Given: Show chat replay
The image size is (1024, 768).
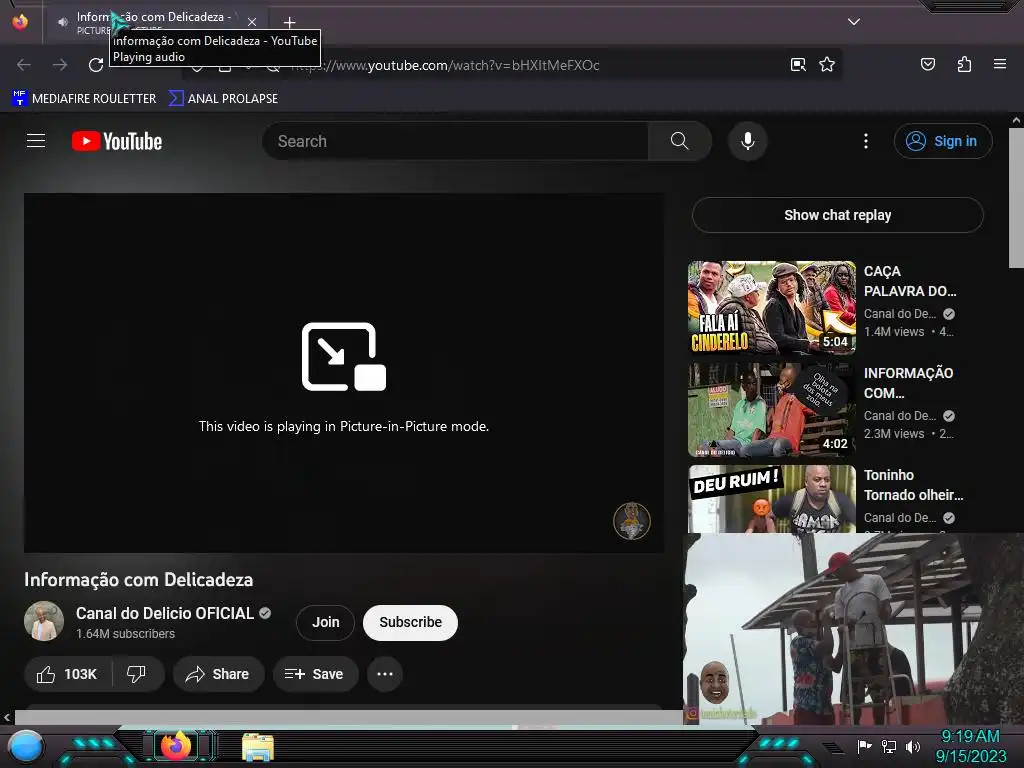Looking at the screenshot, I should click(x=837, y=215).
